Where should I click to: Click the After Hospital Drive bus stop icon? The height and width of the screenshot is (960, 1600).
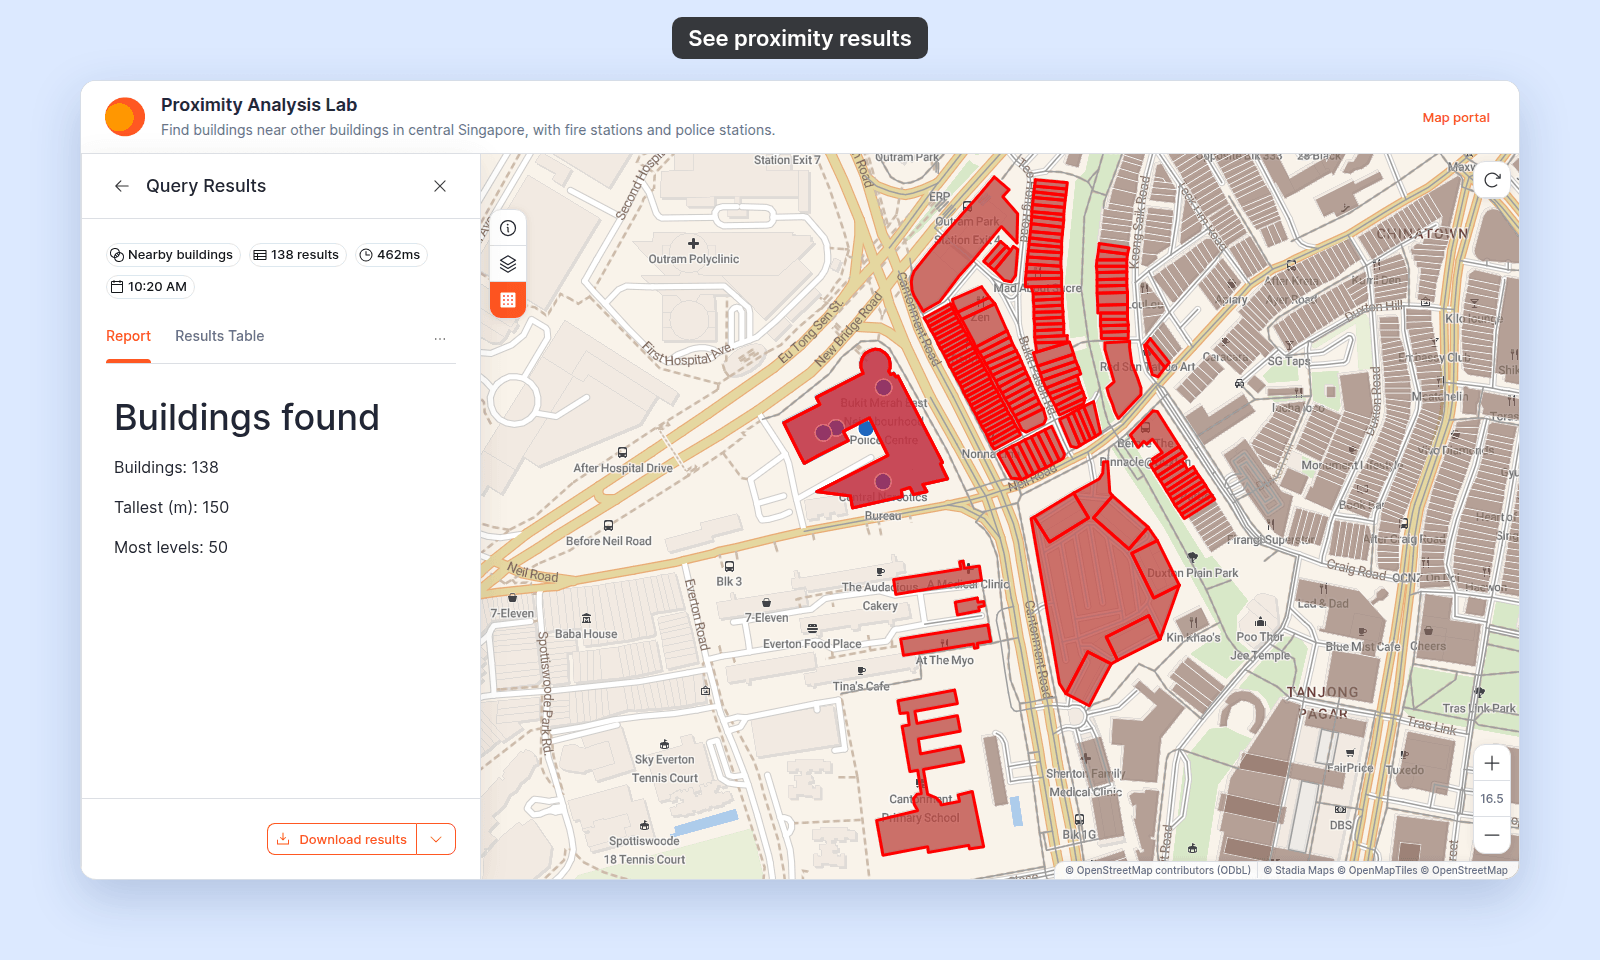[x=622, y=453]
